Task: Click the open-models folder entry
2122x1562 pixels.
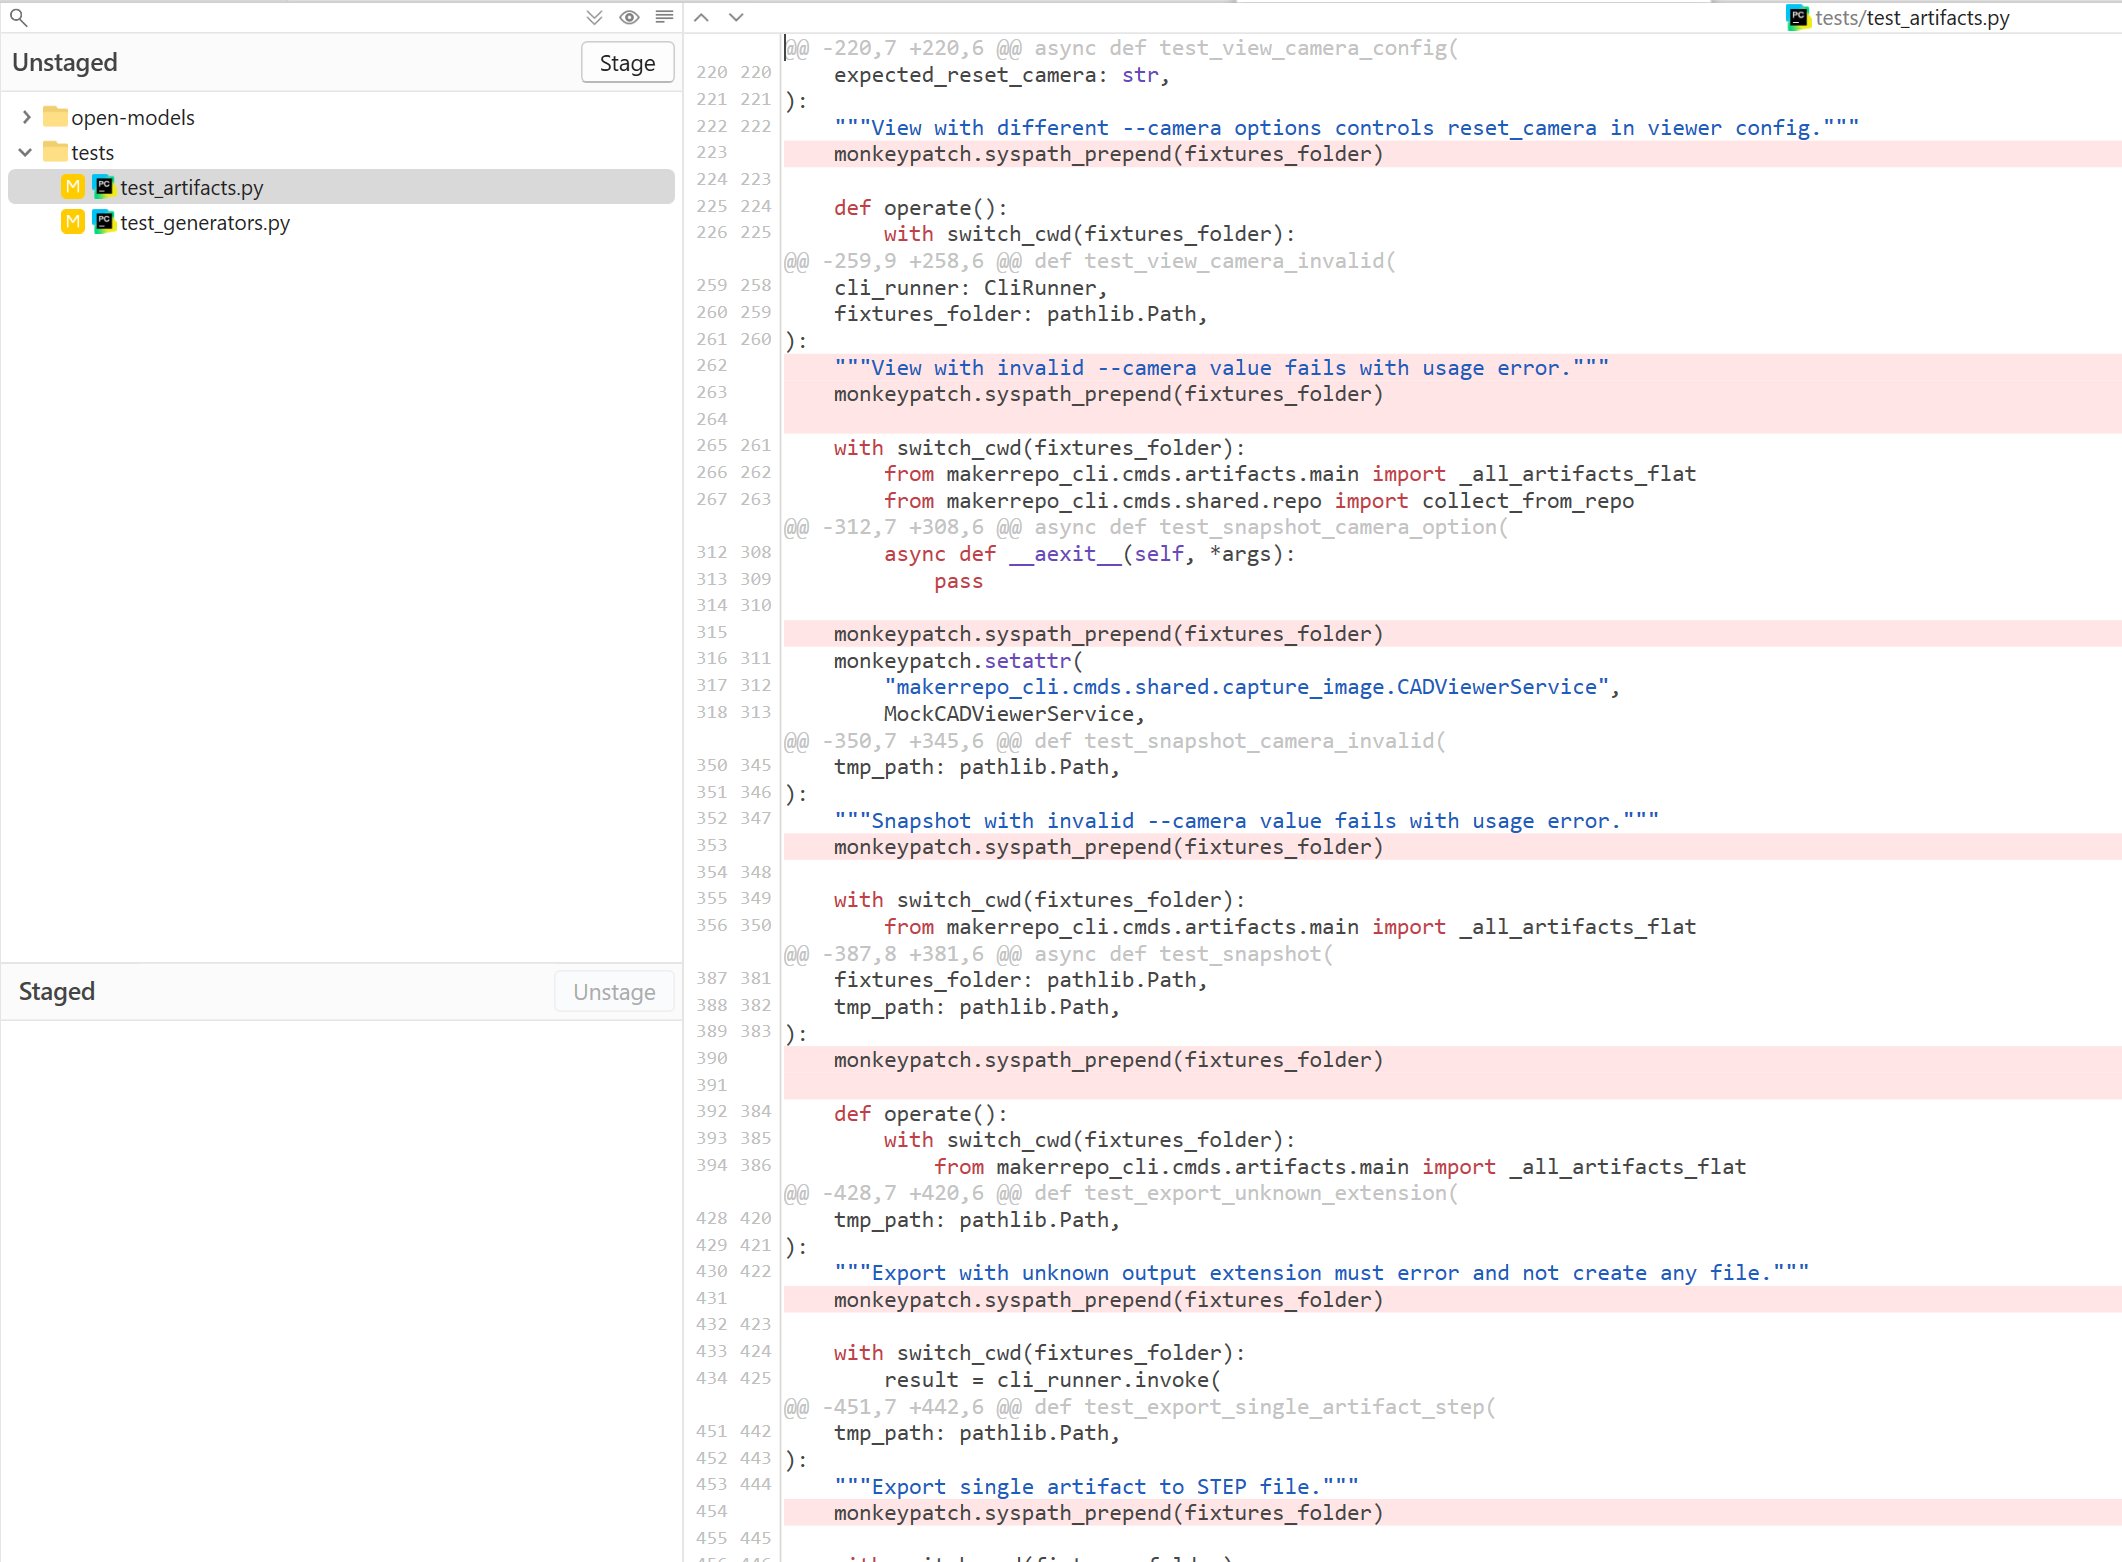Action: pos(134,117)
